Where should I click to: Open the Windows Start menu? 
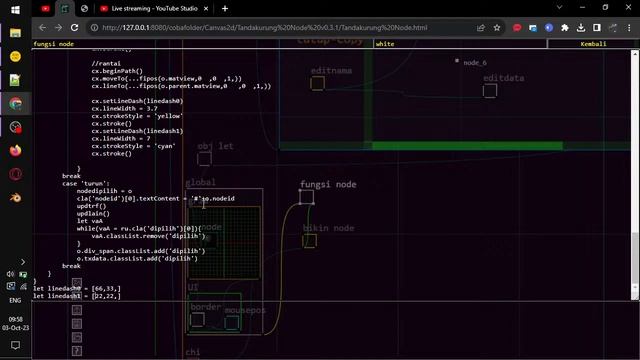pos(16,9)
